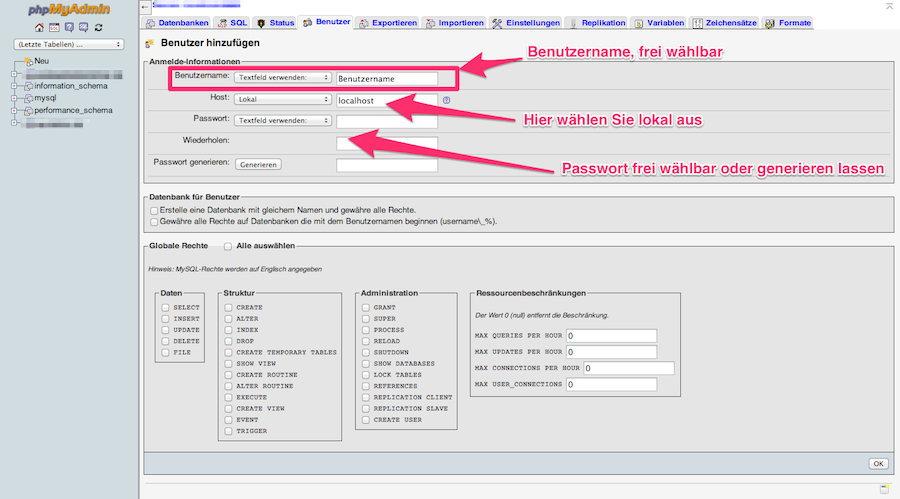The width and height of the screenshot is (900, 499).
Task: Click the Neu new database icon
Action: pyautogui.click(x=28, y=61)
